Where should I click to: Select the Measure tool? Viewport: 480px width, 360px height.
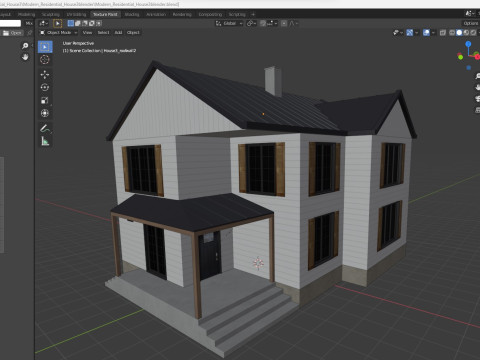(45, 141)
